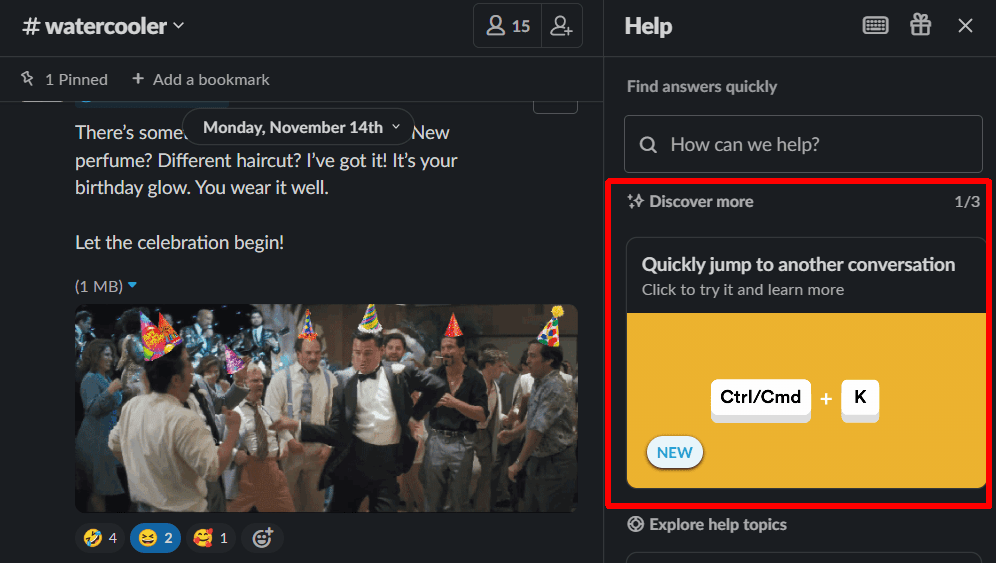This screenshot has height=563, width=996.
Task: Collapse the 1 MB GIF attachment arrow
Action: 133,286
